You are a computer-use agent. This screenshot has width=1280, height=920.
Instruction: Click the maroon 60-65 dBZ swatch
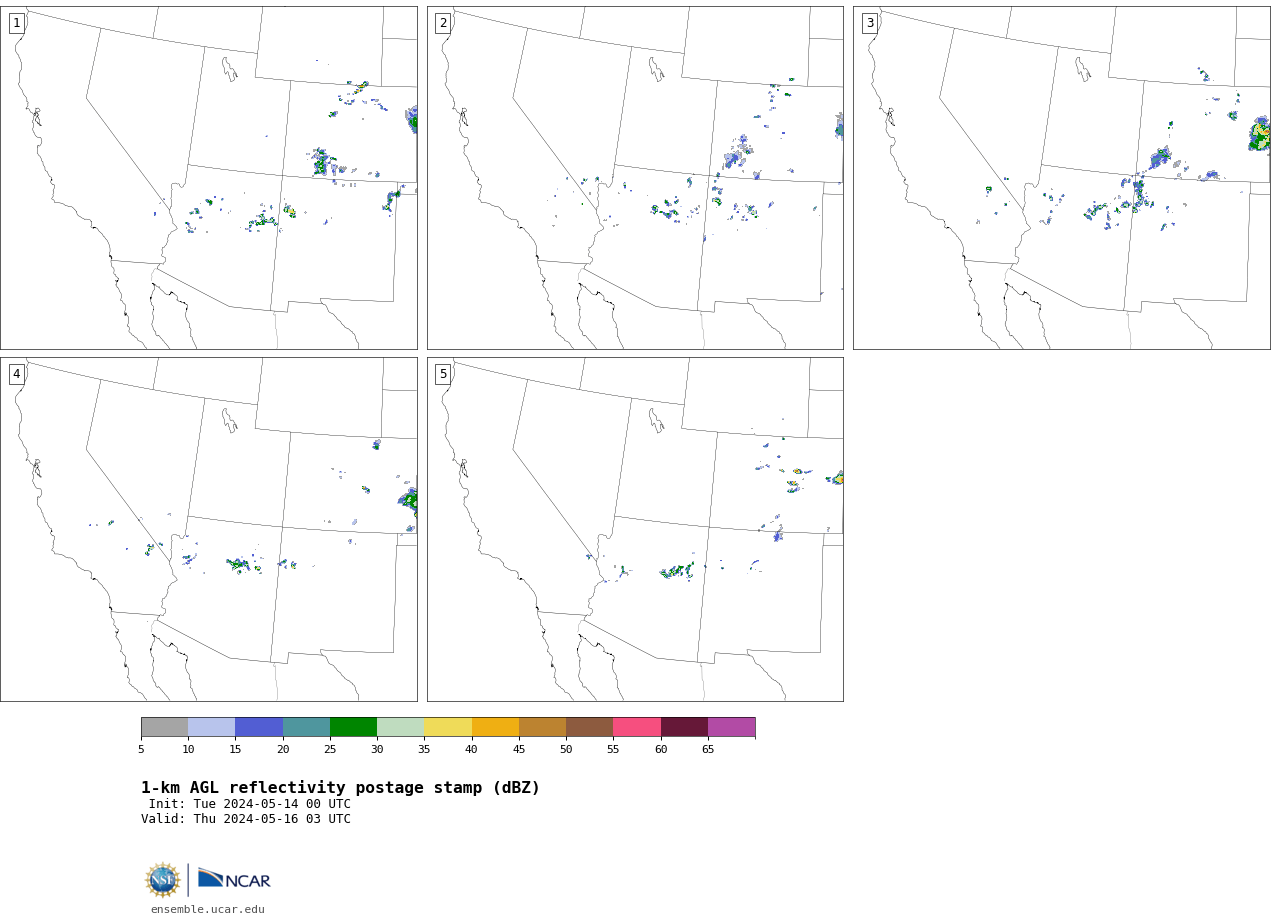pos(684,727)
